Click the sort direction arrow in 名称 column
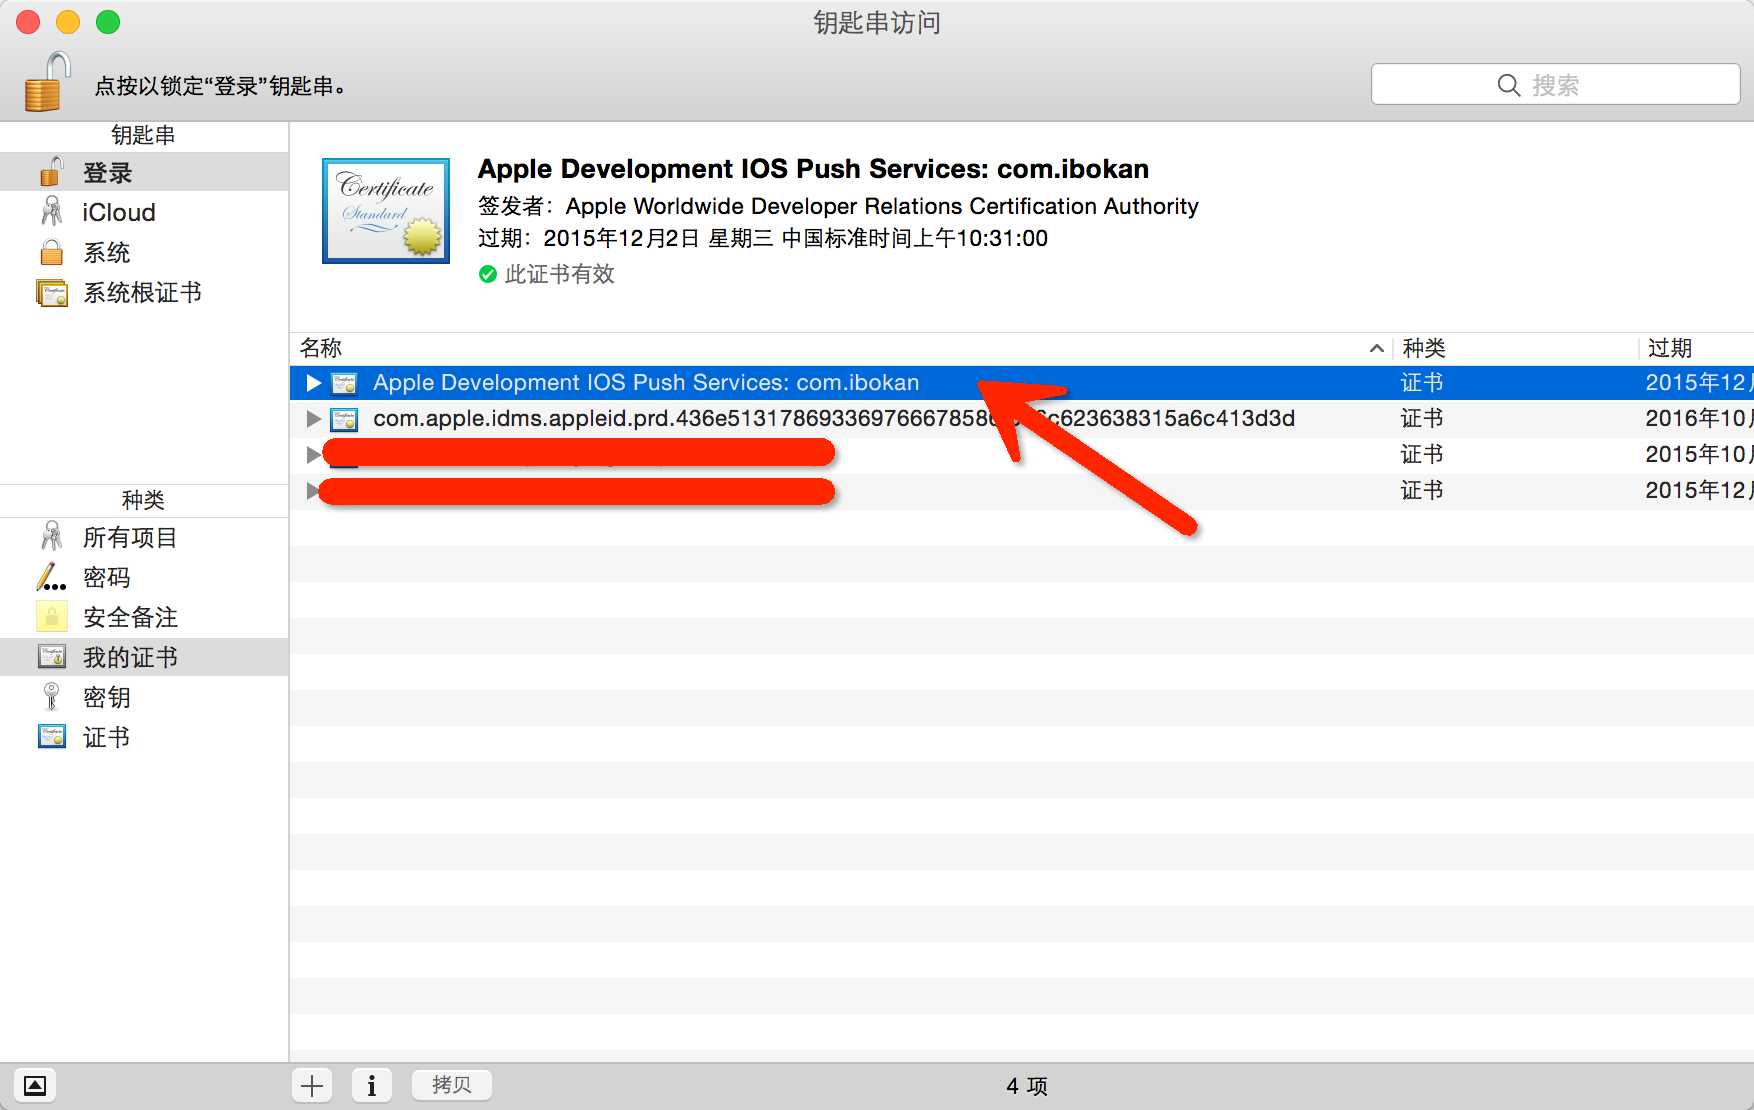1754x1110 pixels. (x=1377, y=348)
